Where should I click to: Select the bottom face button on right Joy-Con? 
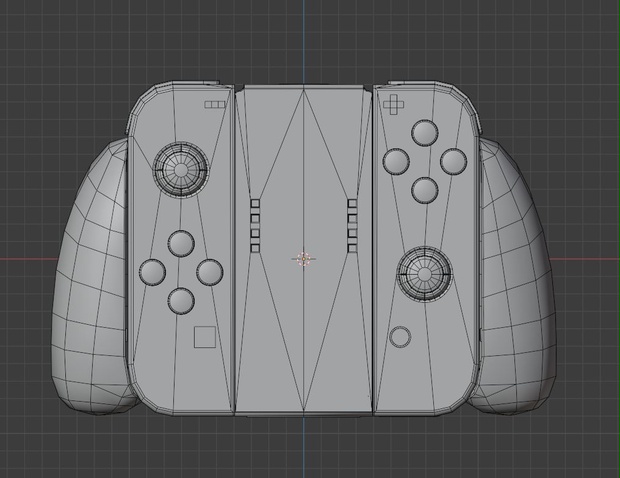[x=425, y=190]
